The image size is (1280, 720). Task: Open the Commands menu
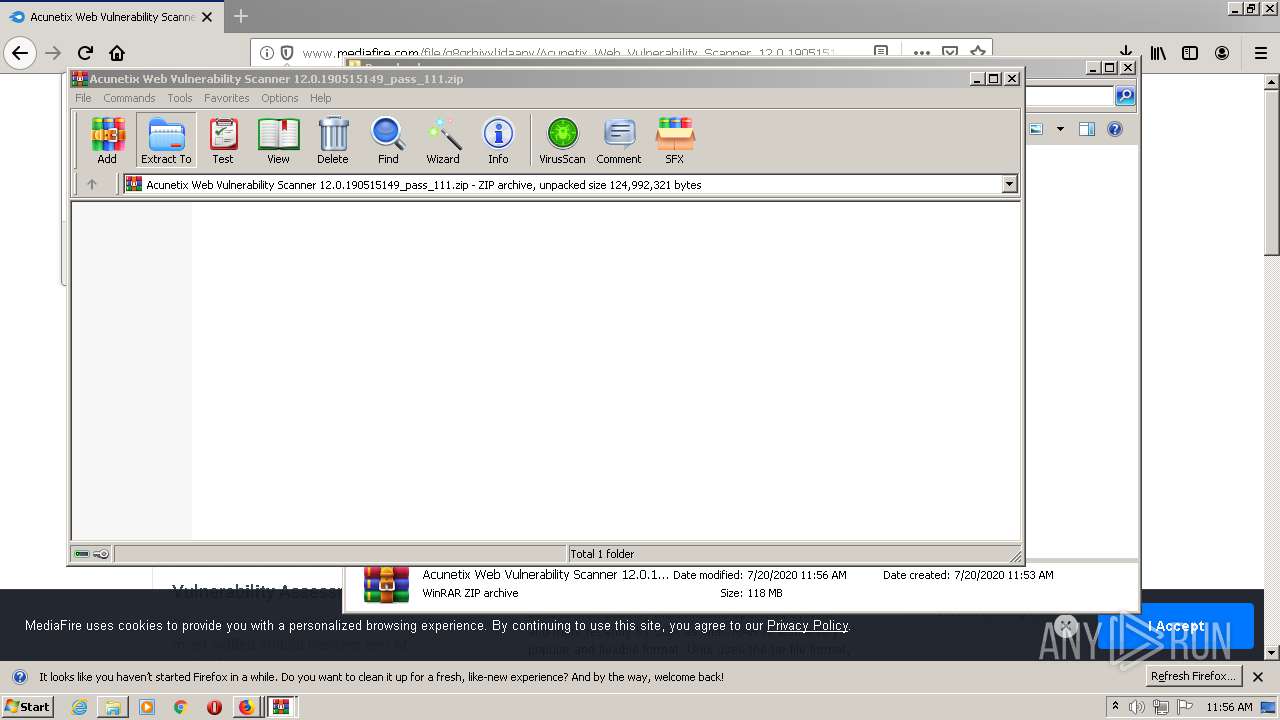(x=129, y=98)
